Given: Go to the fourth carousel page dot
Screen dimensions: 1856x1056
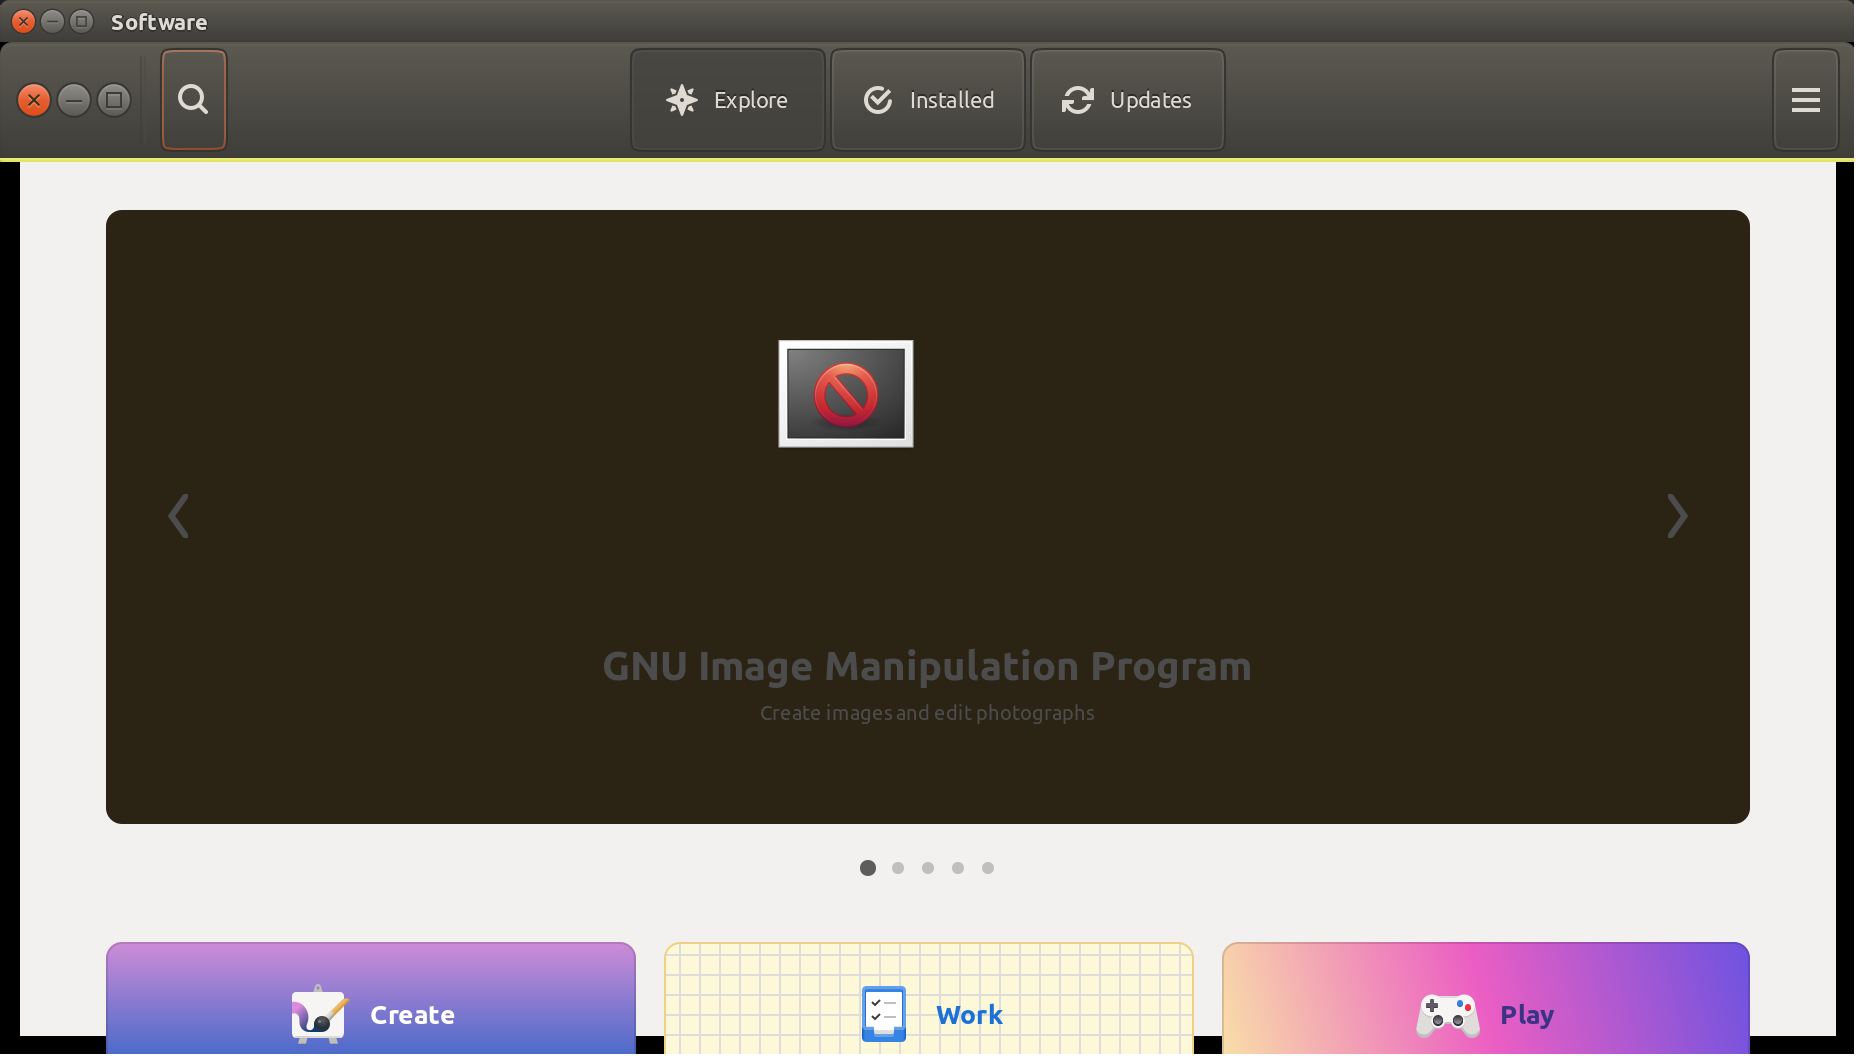Looking at the screenshot, I should click(x=958, y=868).
